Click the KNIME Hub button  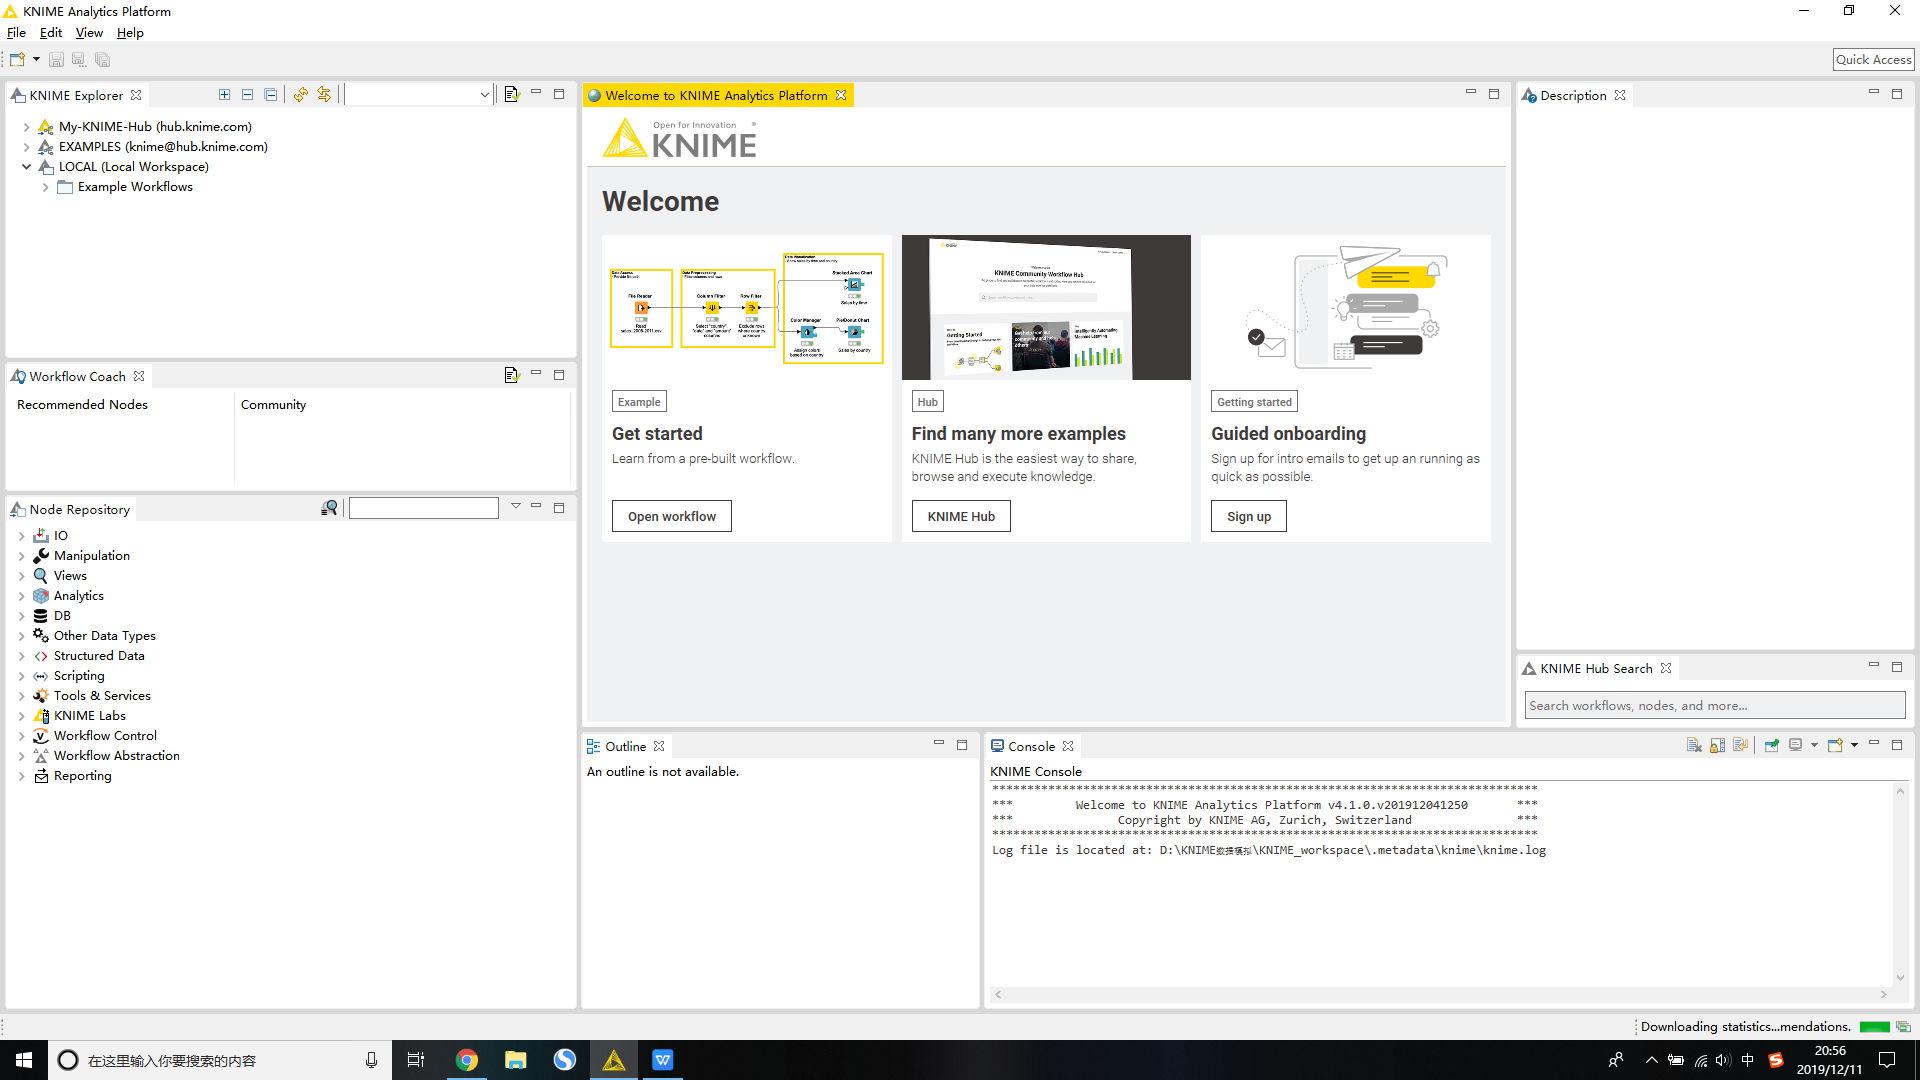pos(960,517)
